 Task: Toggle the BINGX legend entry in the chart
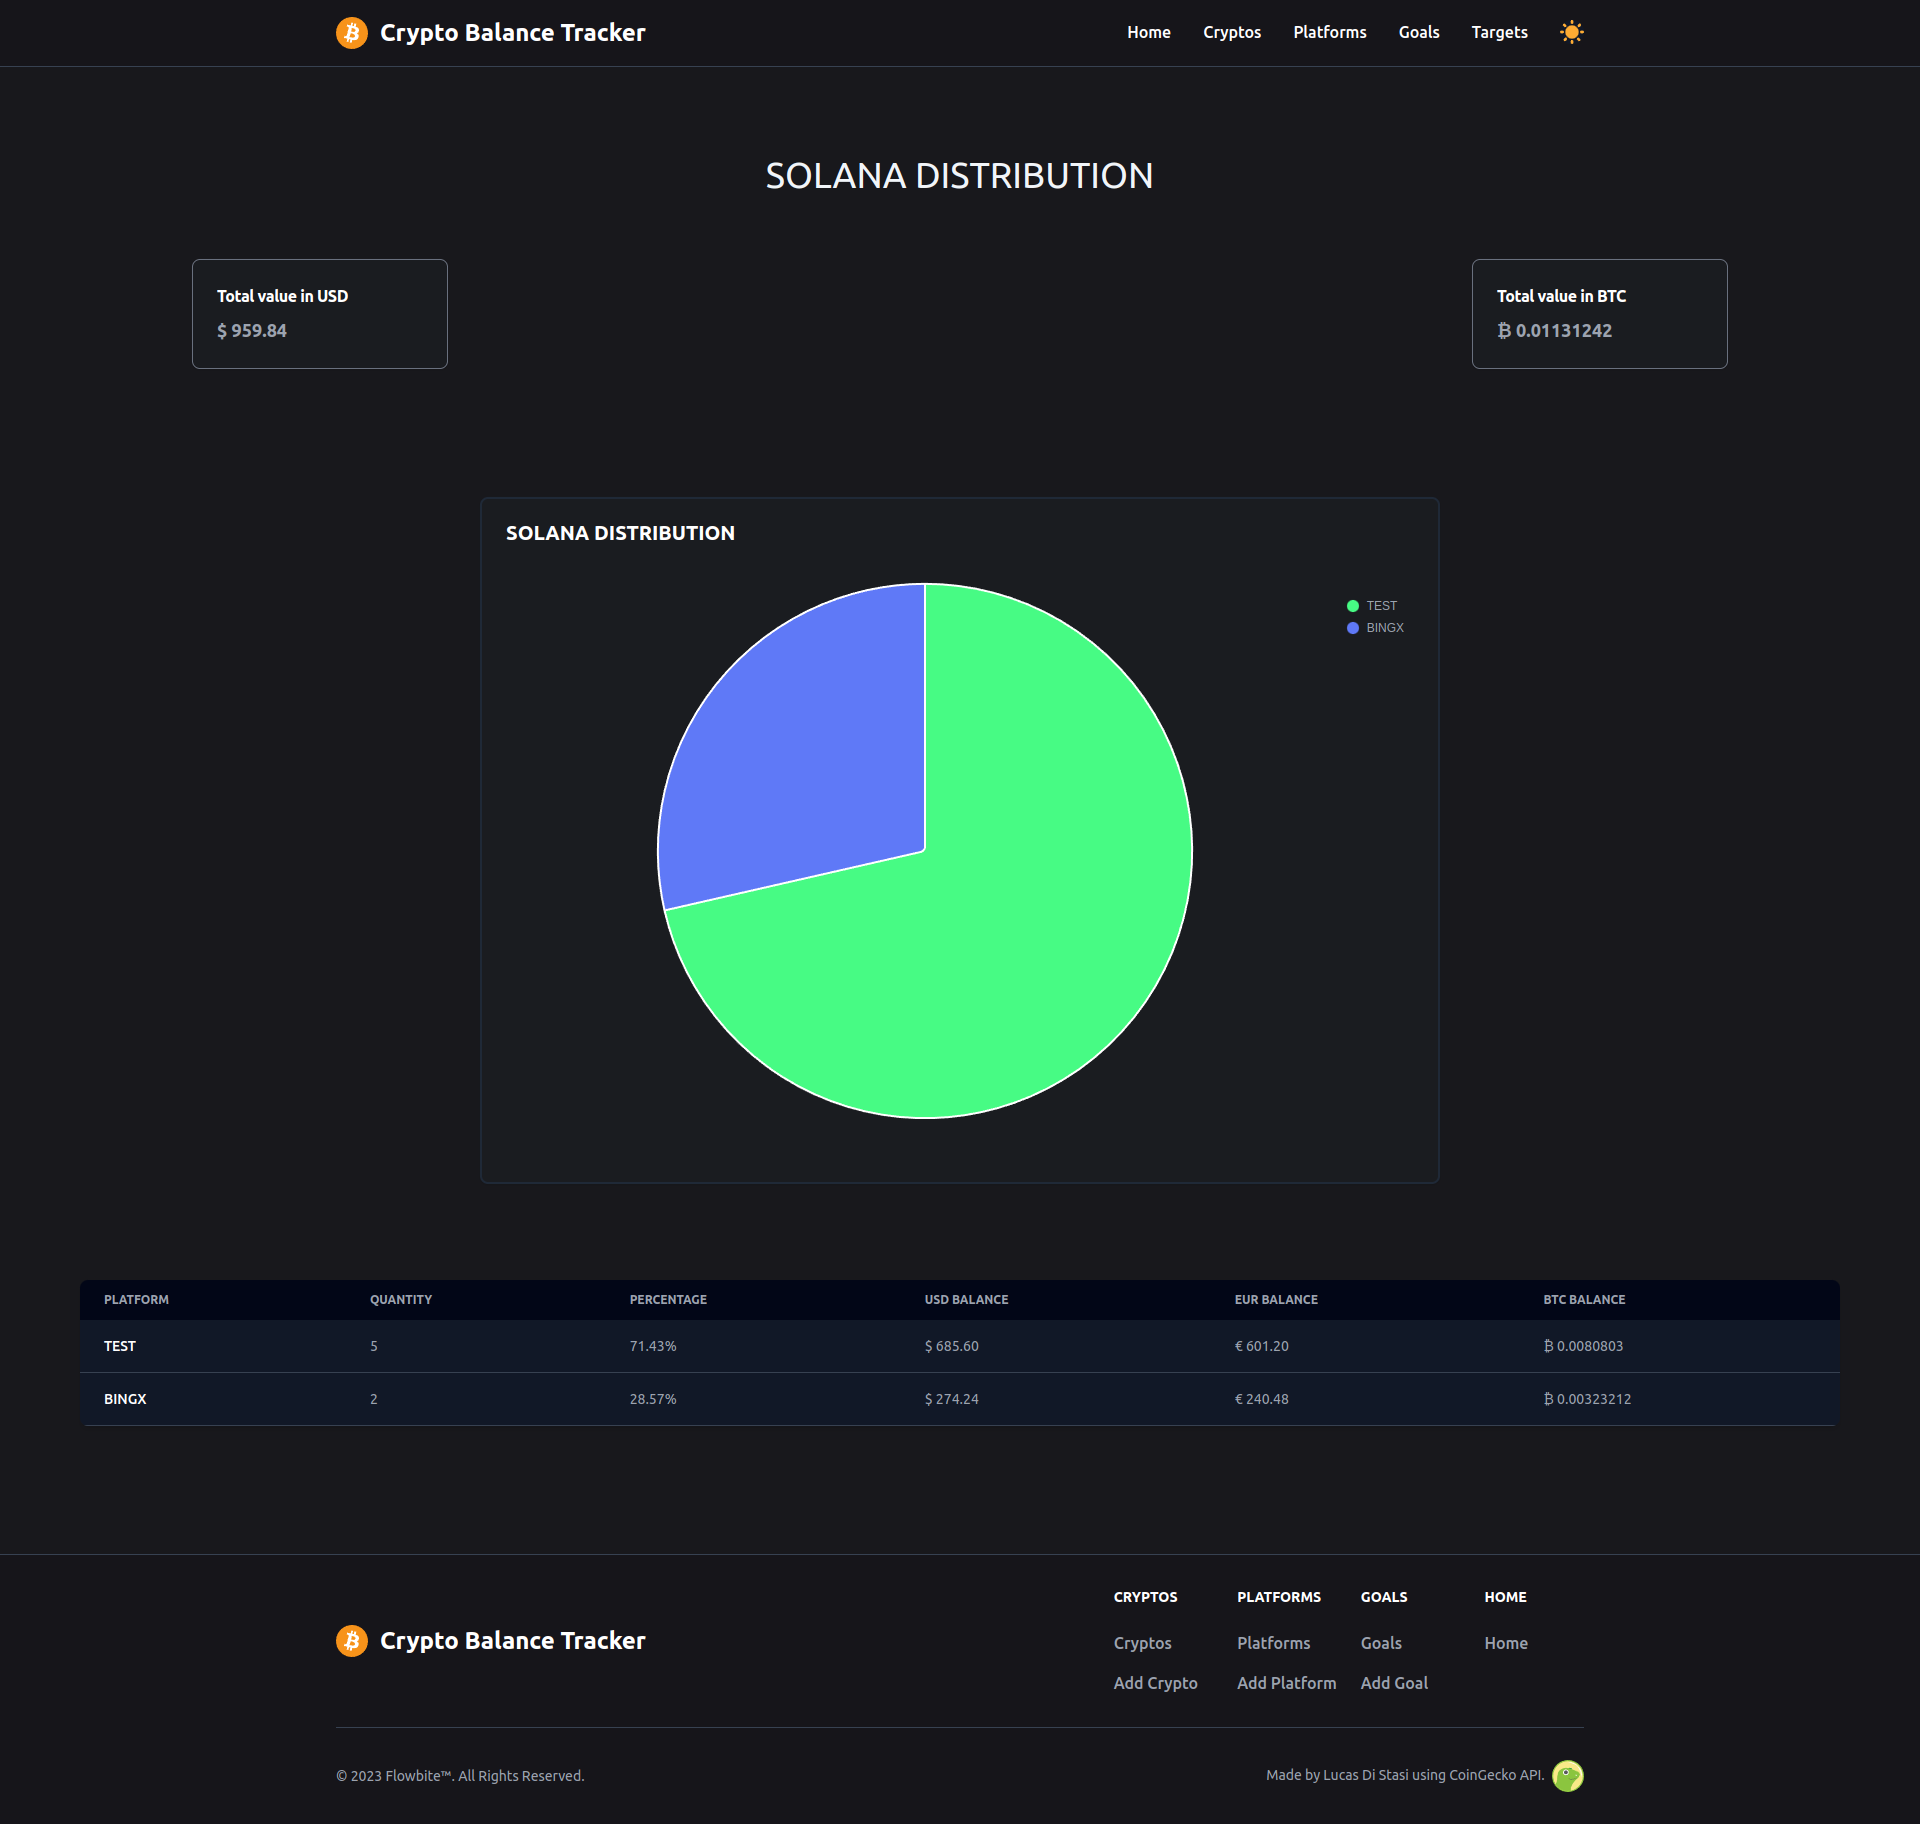[1375, 628]
